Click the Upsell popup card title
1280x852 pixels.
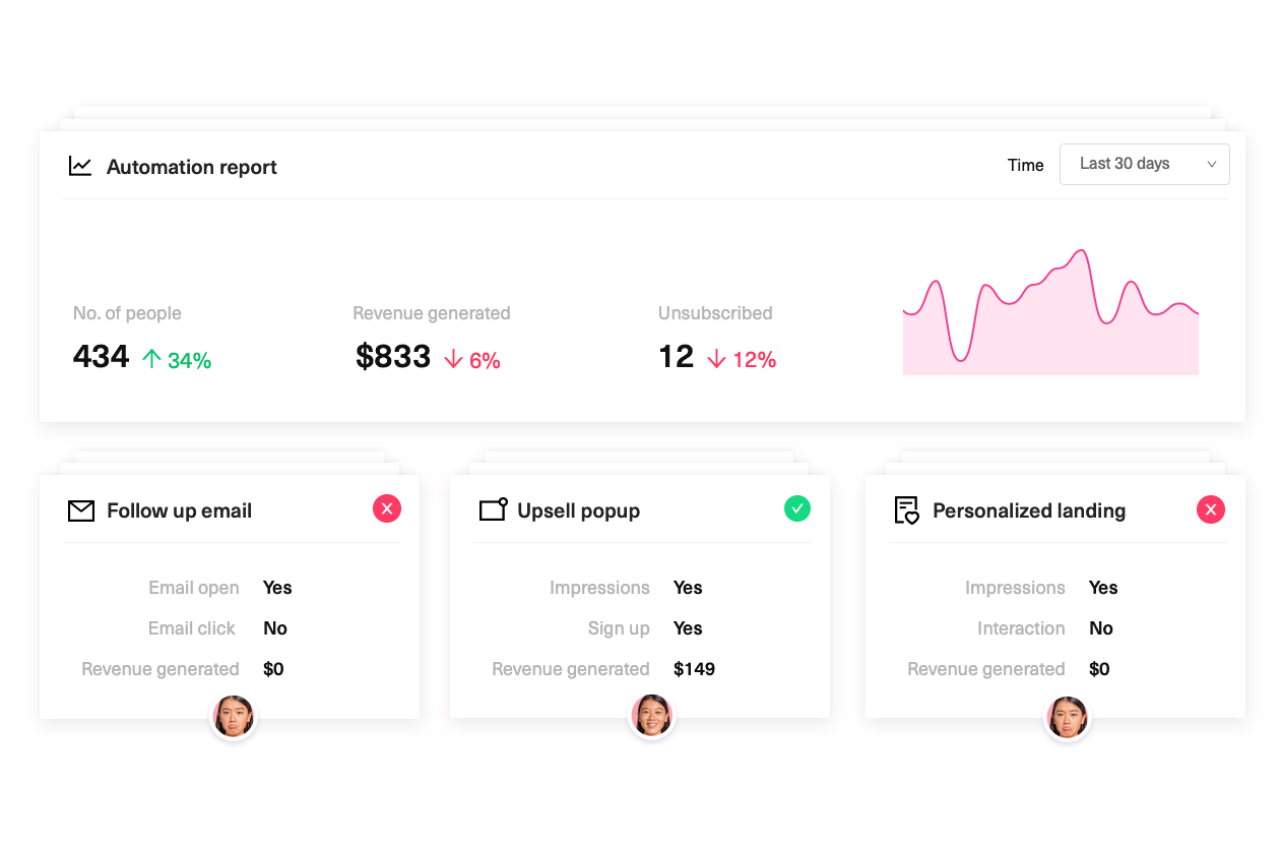[578, 511]
